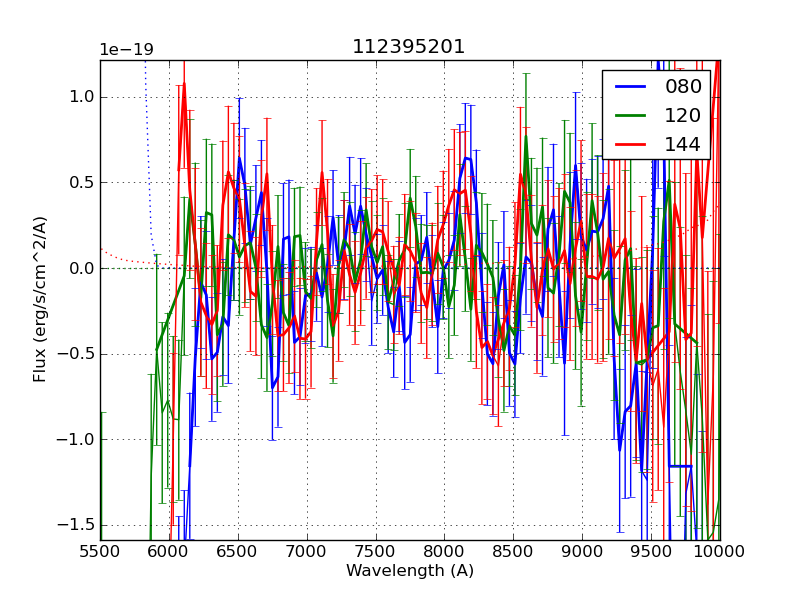Click the 10000 x-axis tick label
The width and height of the screenshot is (800, 600).
point(720,551)
